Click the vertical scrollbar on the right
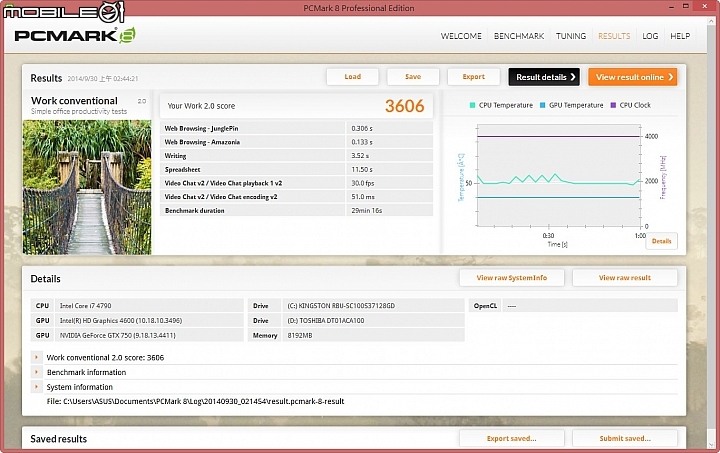Image resolution: width=720 pixels, height=453 pixels. (711, 229)
